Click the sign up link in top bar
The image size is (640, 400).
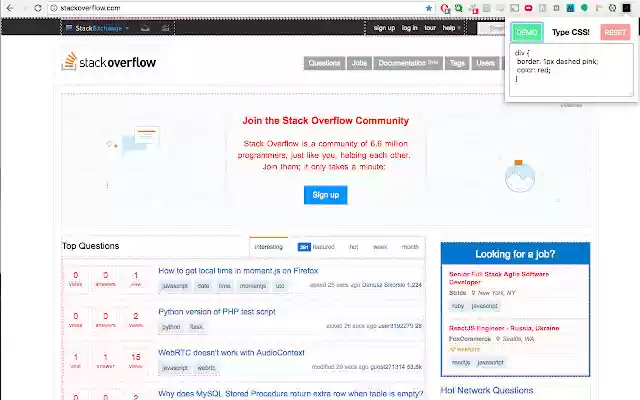384,28
